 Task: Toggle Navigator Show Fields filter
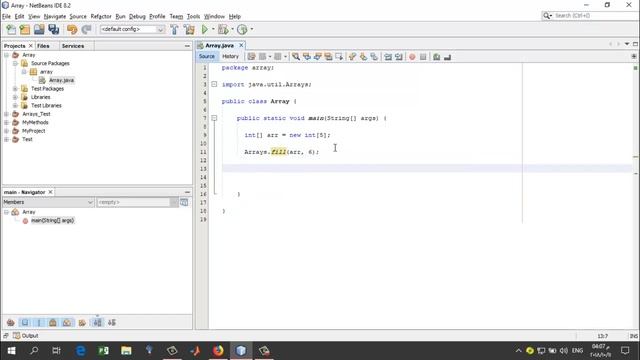point(25,323)
